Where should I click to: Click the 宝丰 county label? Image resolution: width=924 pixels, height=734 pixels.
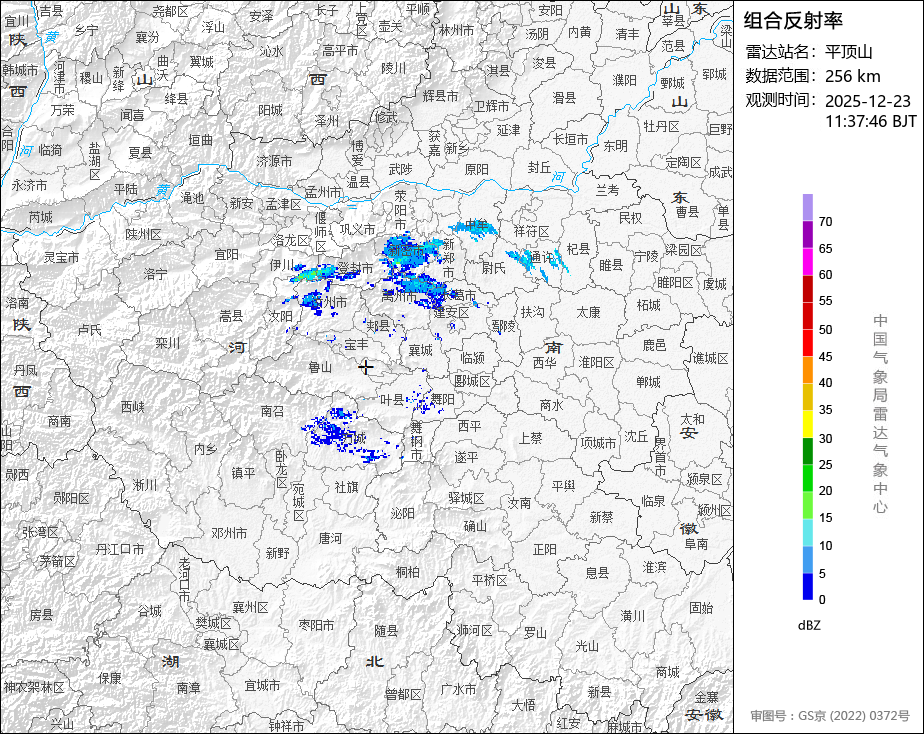(356, 344)
